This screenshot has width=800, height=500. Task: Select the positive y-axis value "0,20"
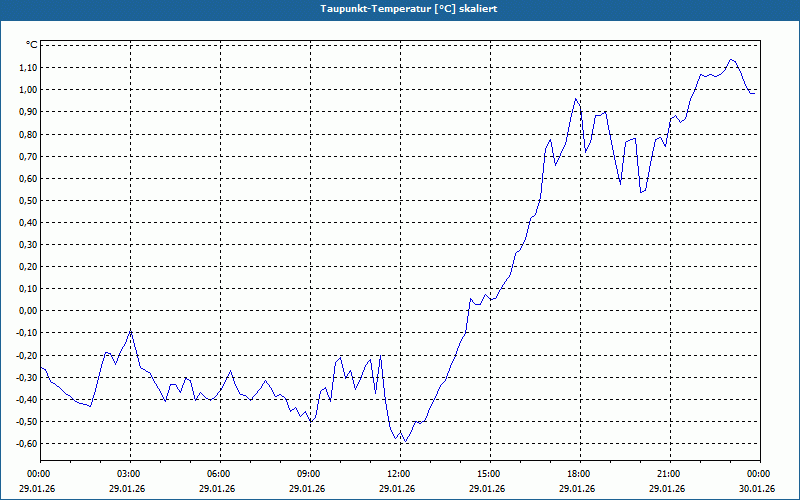(x=29, y=267)
